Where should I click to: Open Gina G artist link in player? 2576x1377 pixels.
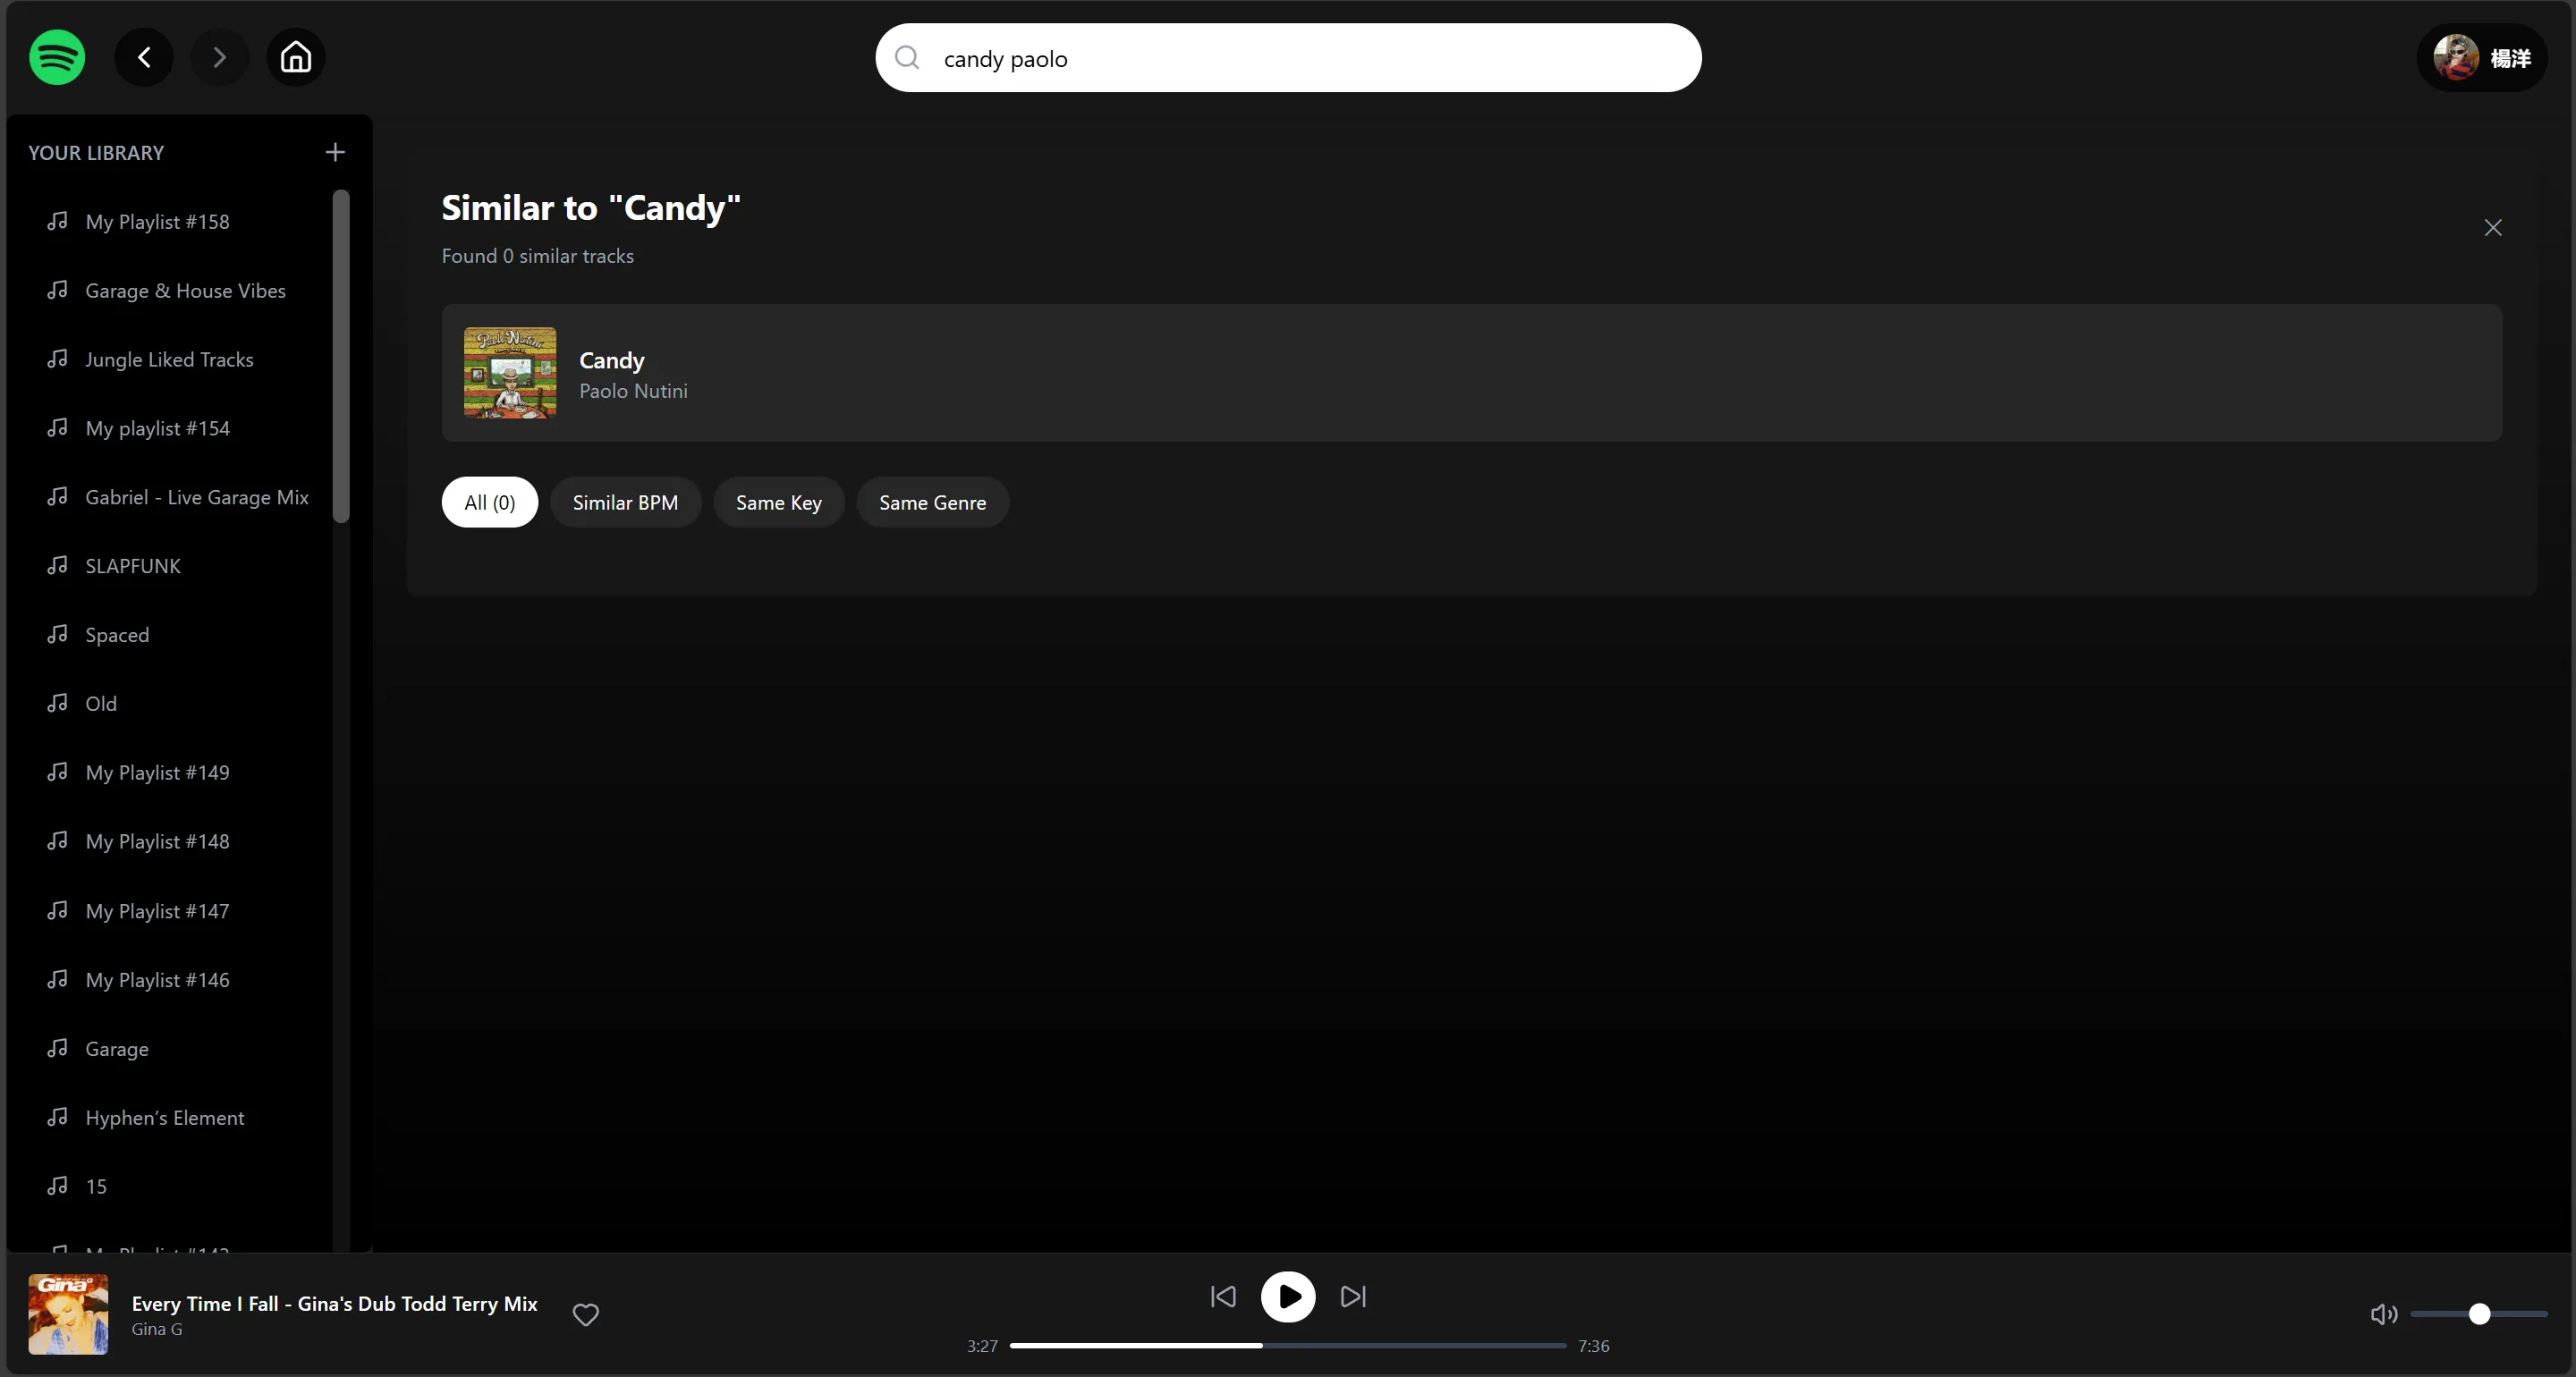click(157, 1329)
